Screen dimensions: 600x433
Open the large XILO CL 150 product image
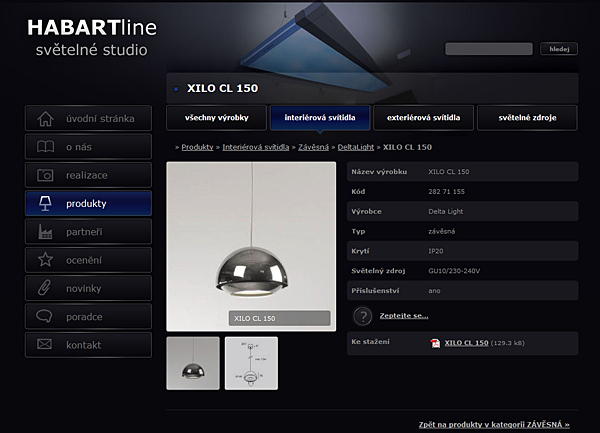251,246
